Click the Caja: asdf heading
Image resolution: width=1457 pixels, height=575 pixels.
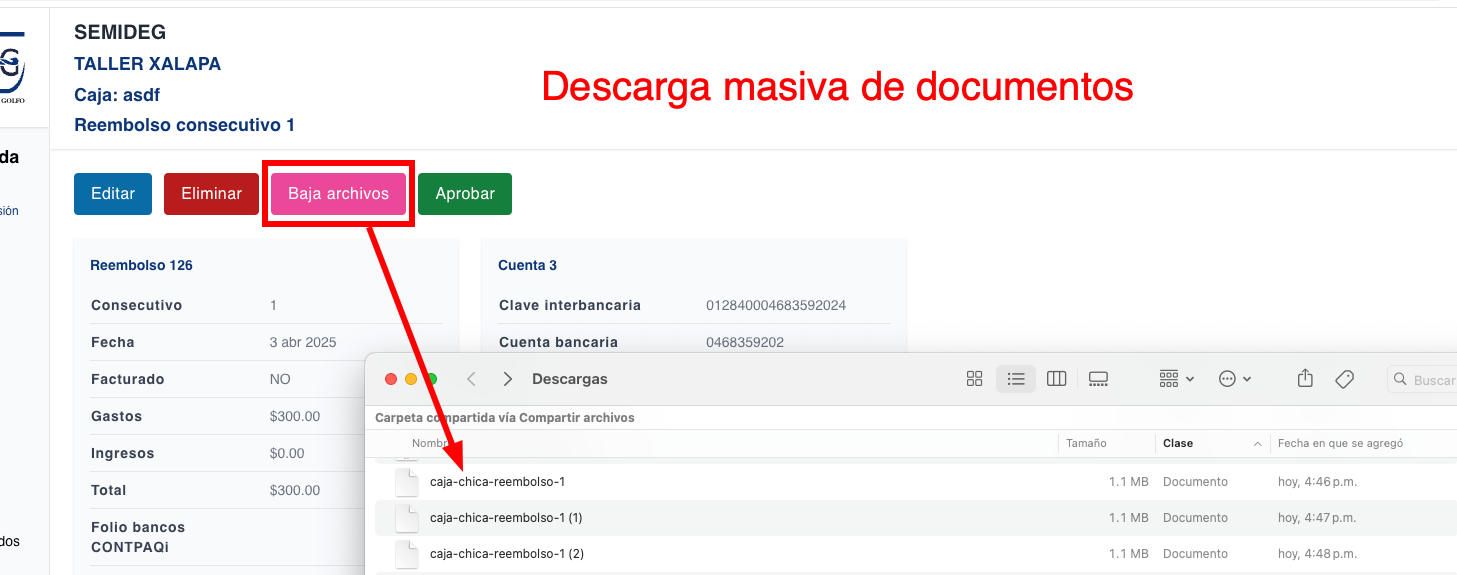(x=117, y=95)
